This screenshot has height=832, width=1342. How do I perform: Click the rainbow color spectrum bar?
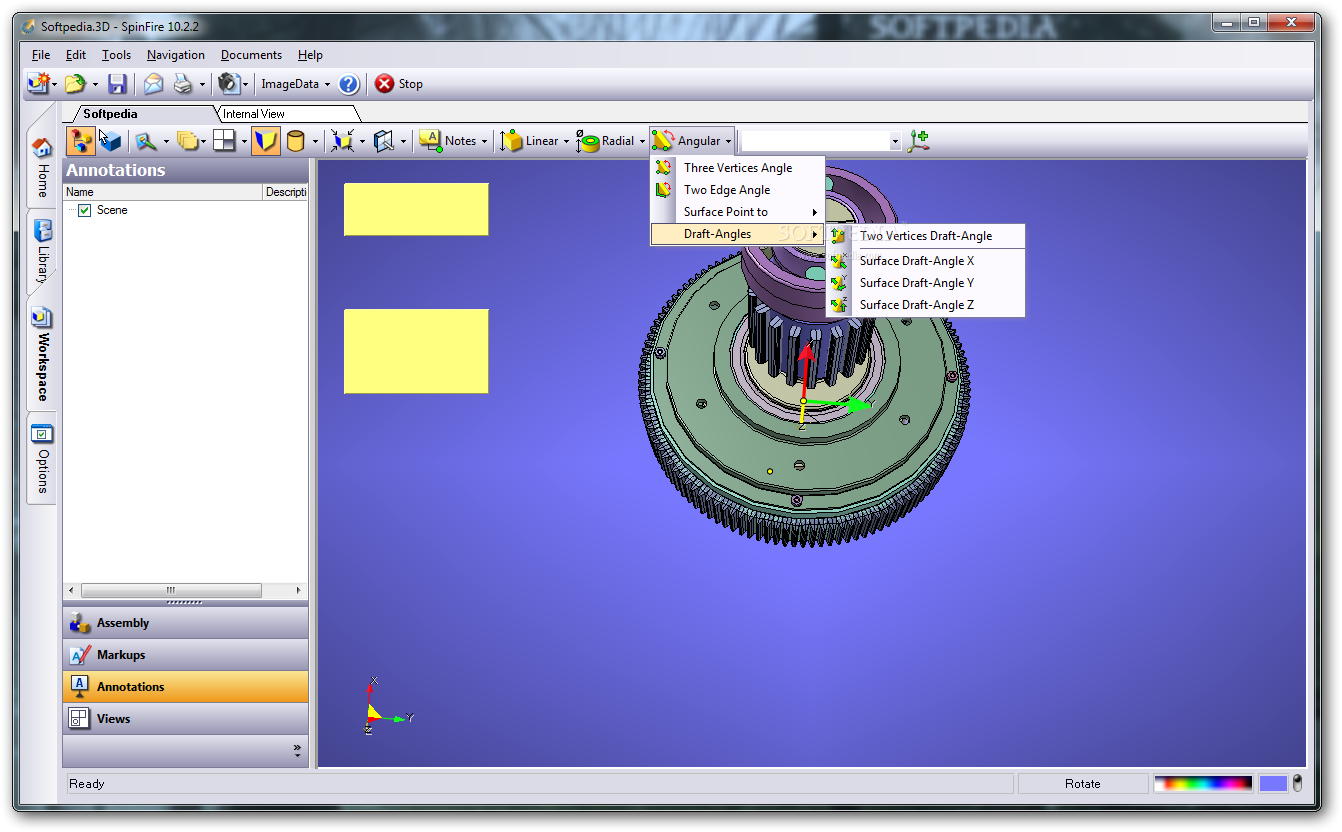point(1203,783)
